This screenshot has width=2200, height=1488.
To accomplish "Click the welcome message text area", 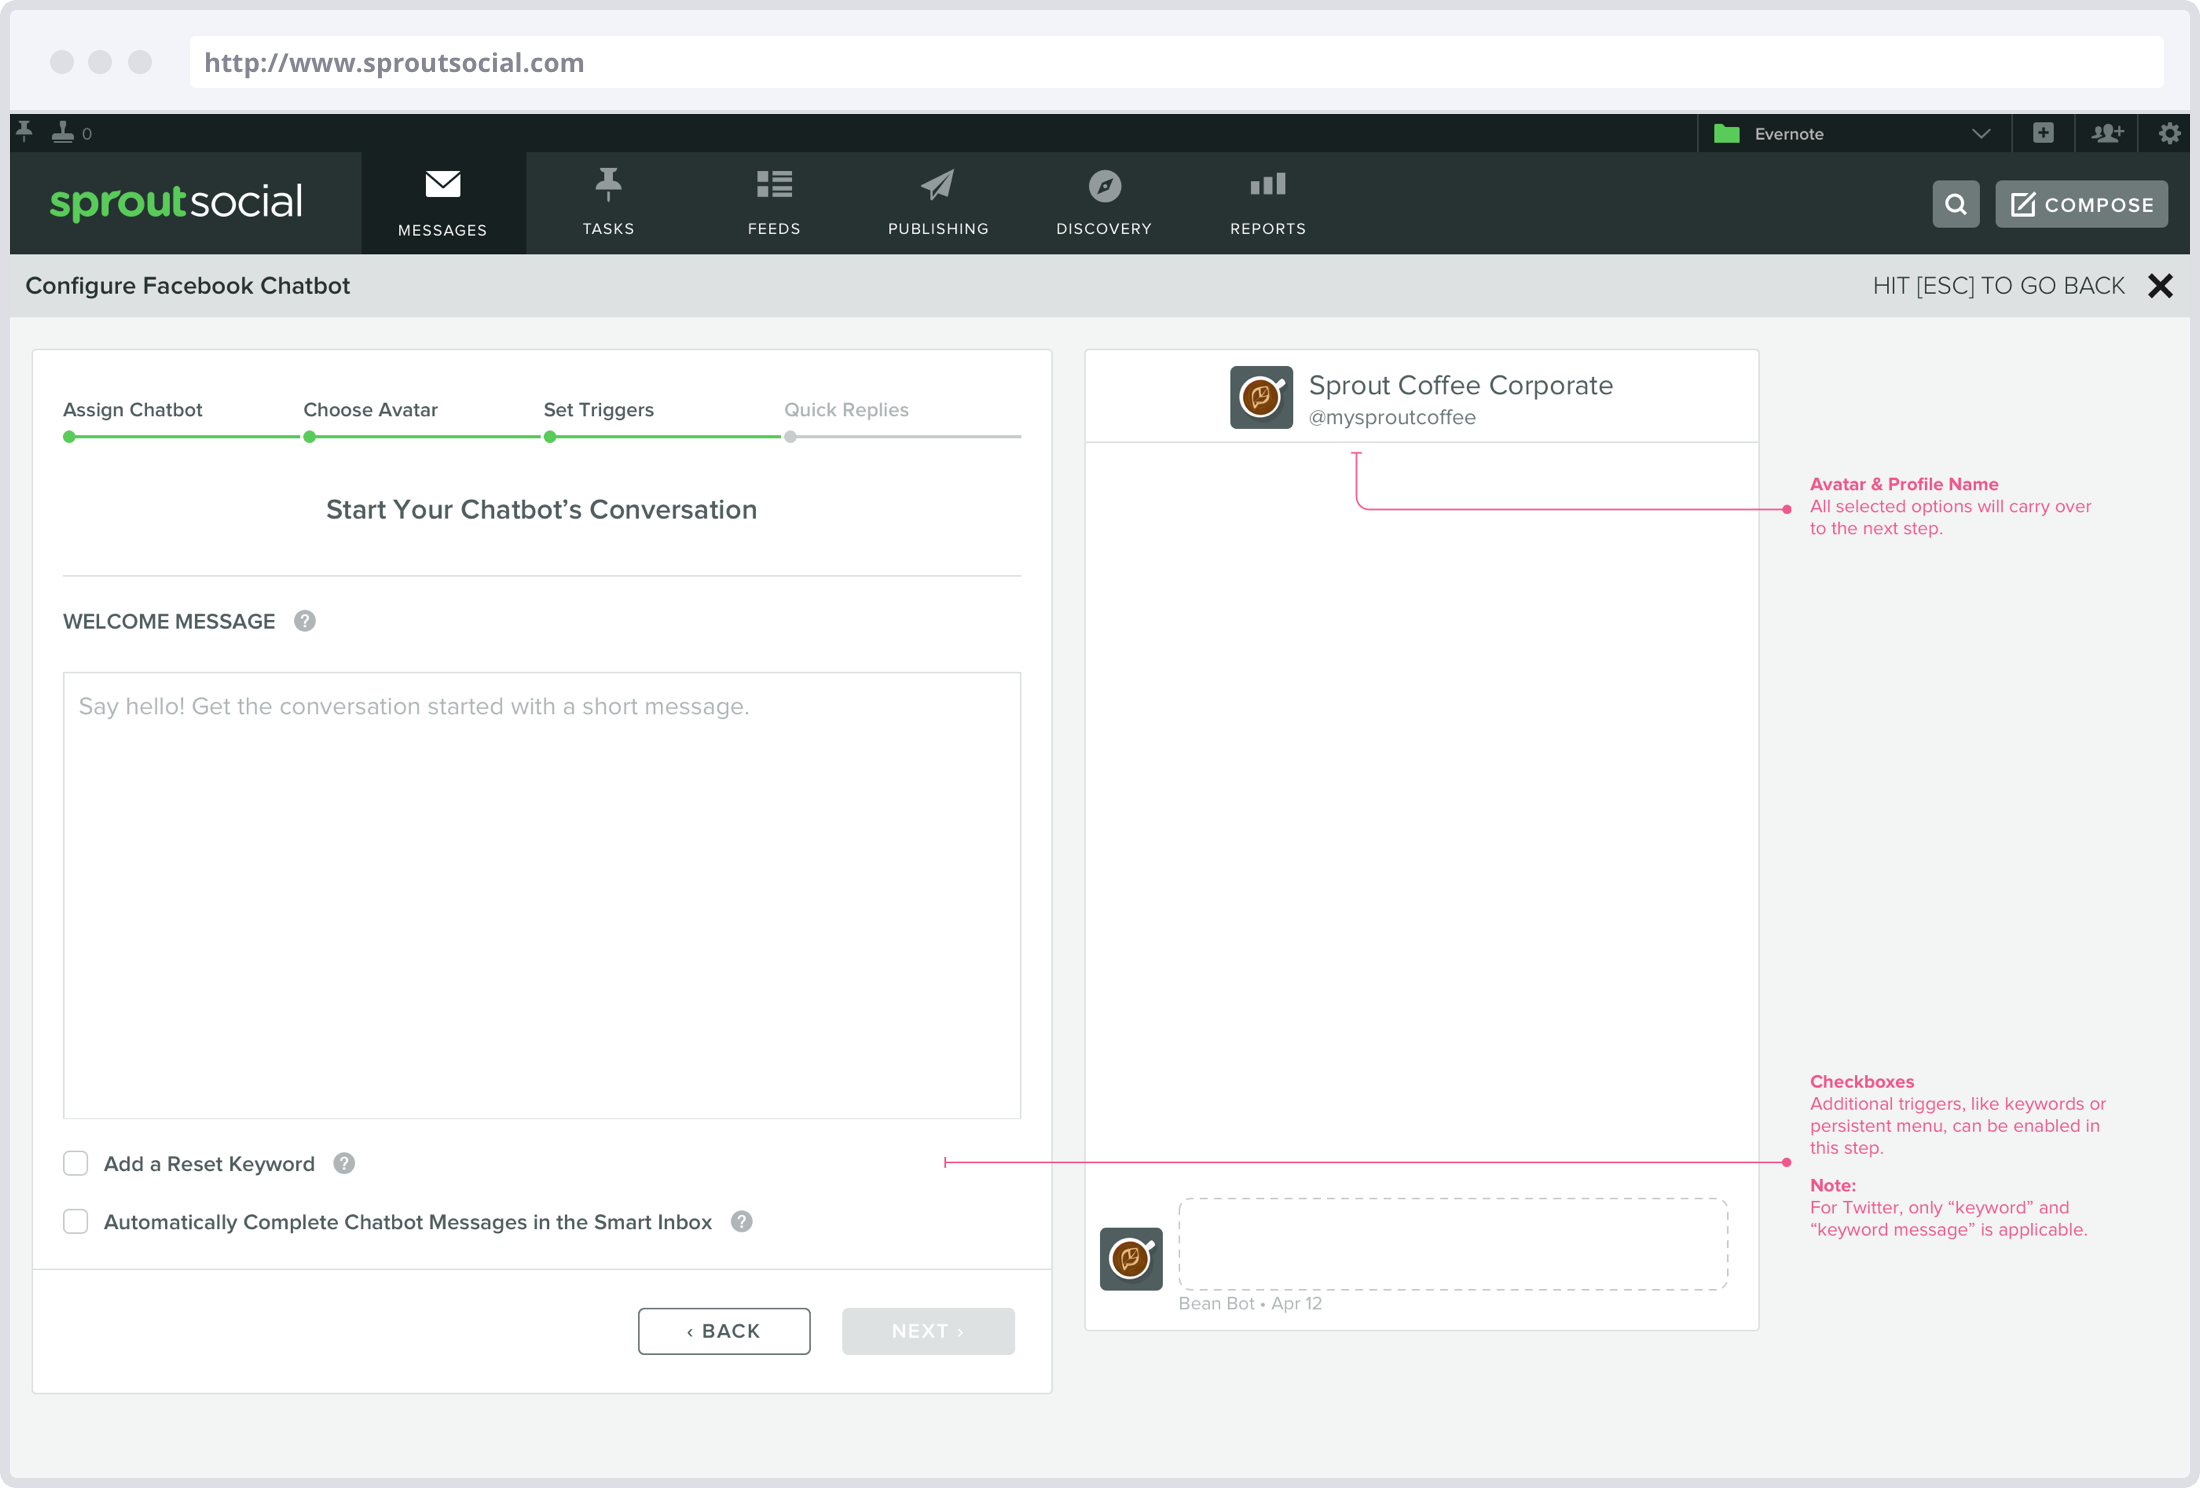I will click(542, 895).
